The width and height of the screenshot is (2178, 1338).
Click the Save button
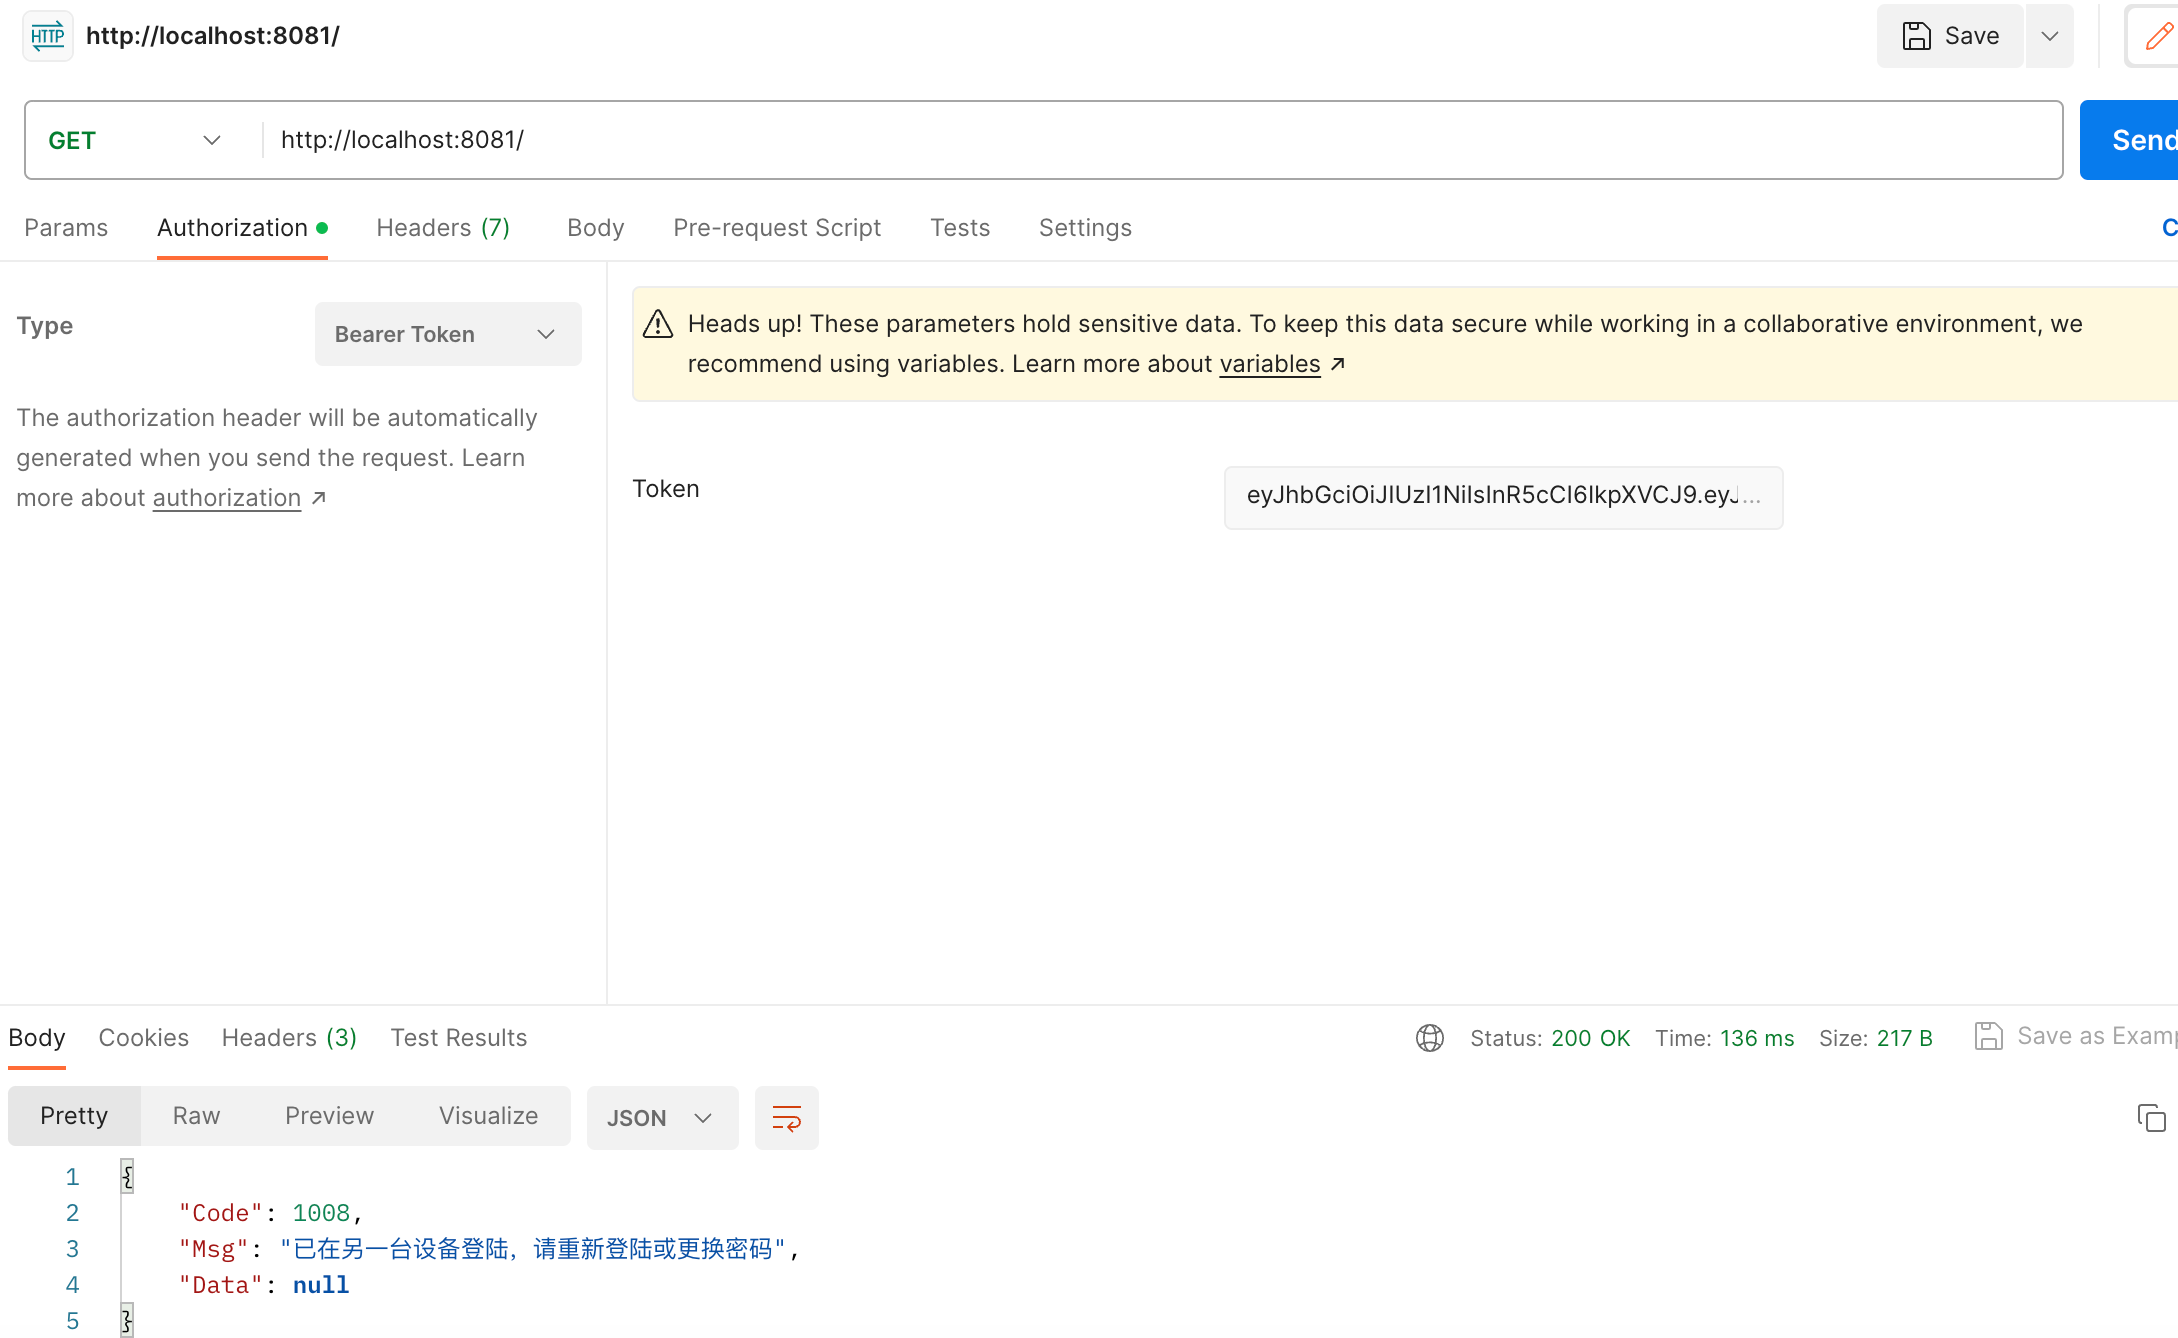1950,36
